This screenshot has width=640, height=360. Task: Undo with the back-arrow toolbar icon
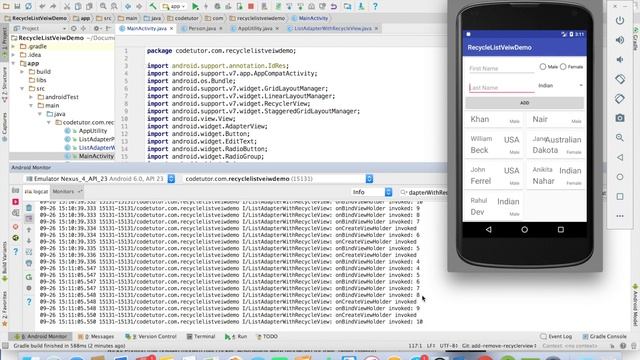tap(42, 6)
